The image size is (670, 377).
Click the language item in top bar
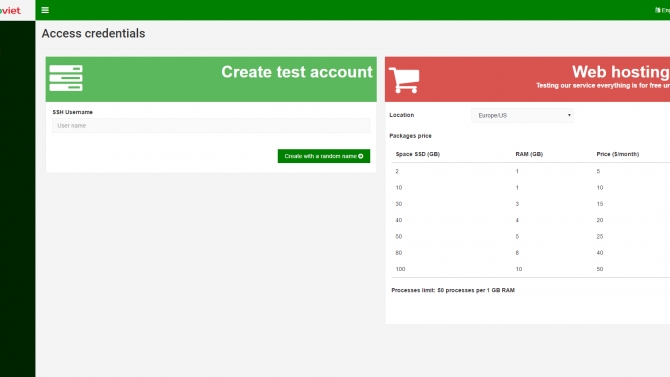(663, 10)
